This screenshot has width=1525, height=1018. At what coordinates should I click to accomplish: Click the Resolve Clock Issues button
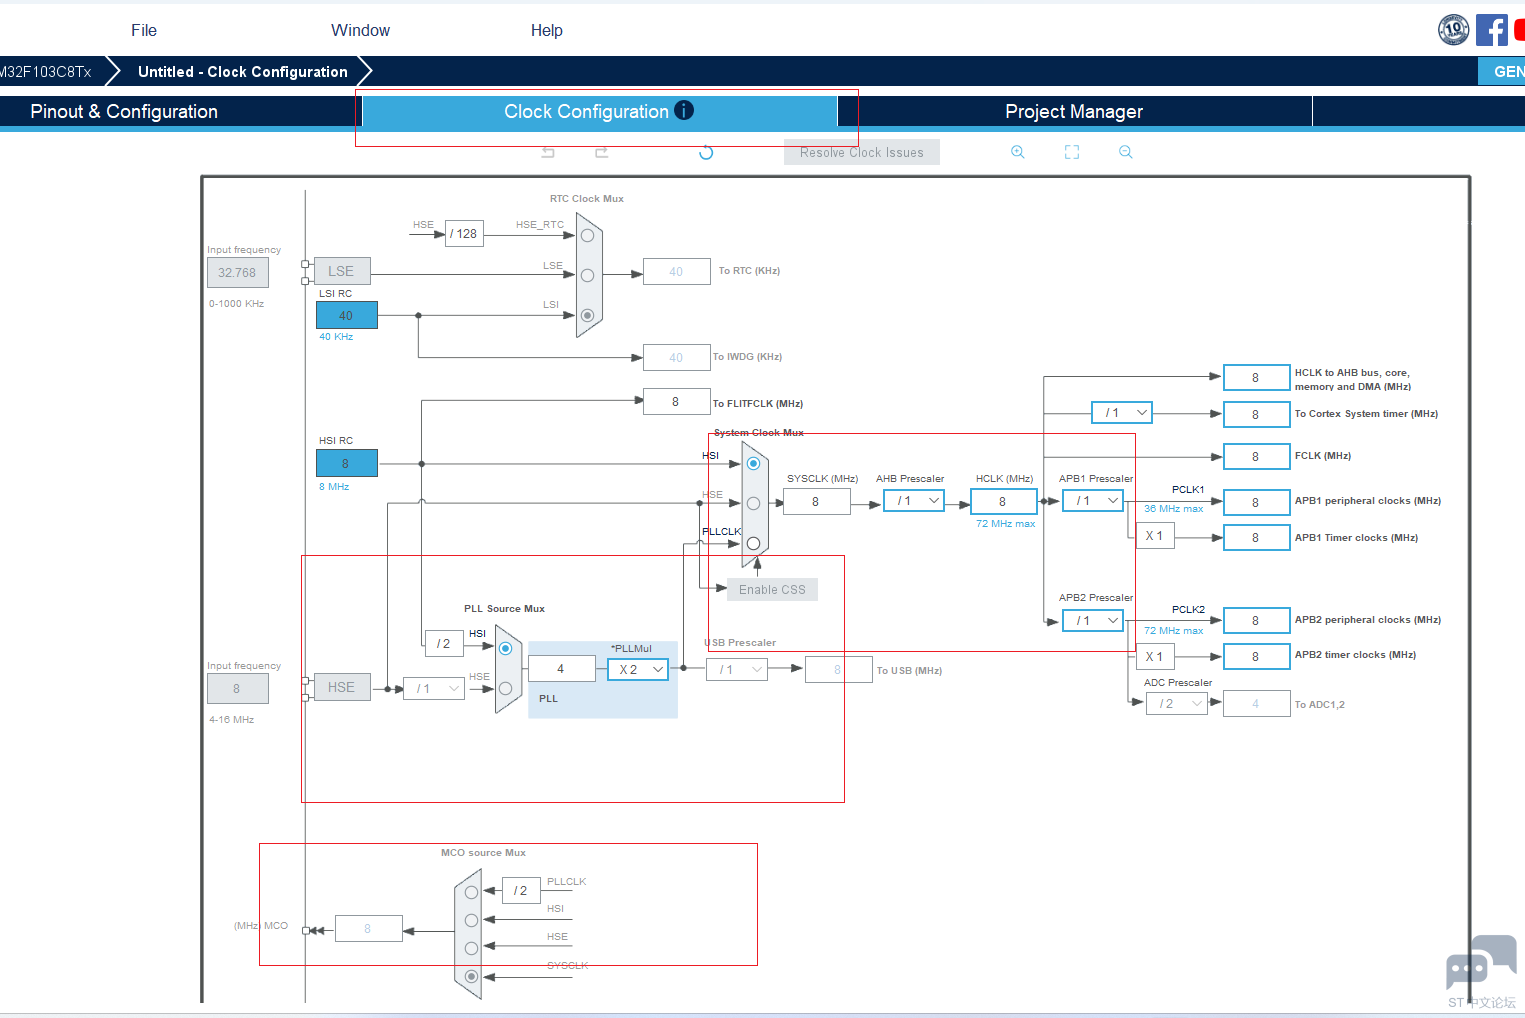tap(861, 151)
